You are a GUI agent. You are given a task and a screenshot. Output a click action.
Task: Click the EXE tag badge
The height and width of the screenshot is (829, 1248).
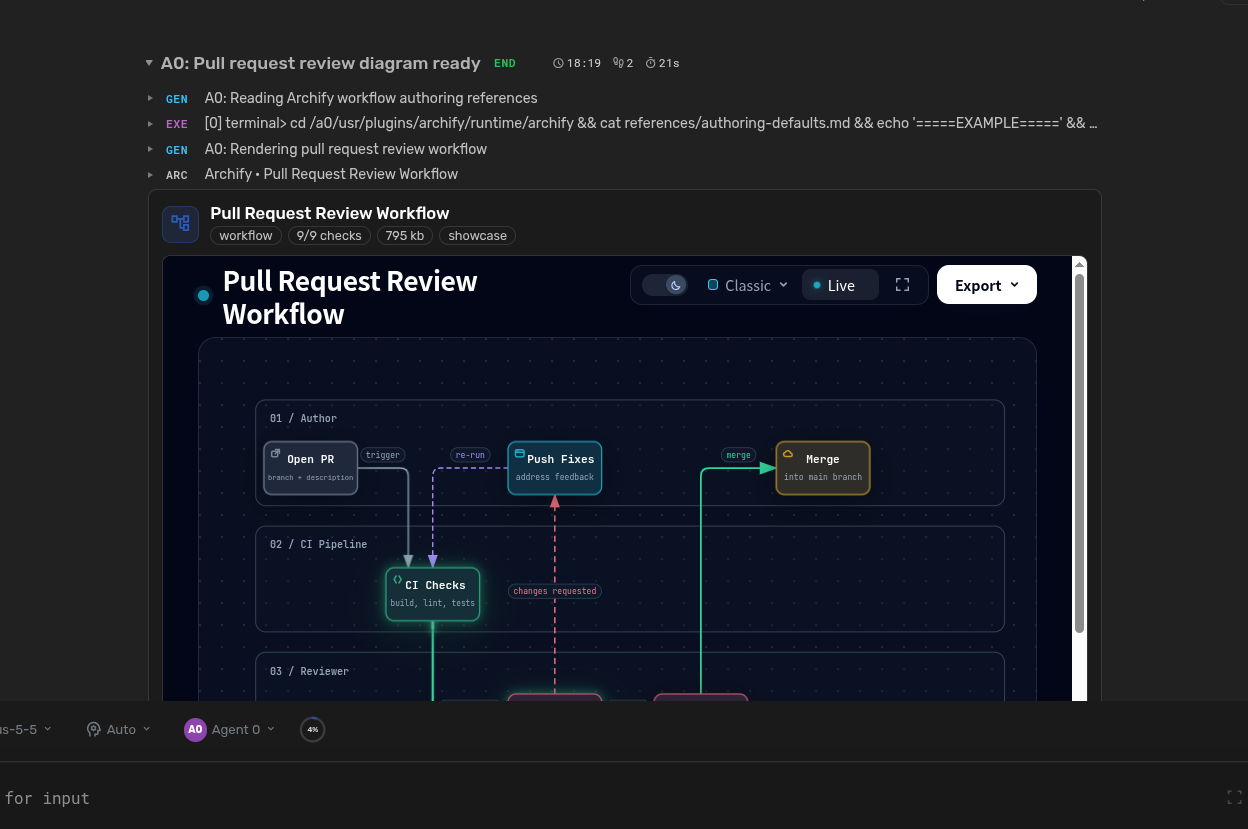177,124
